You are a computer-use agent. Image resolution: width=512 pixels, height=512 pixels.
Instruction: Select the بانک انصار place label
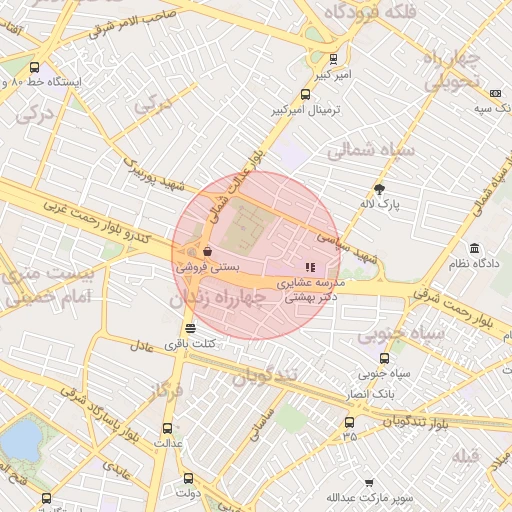click(x=370, y=394)
